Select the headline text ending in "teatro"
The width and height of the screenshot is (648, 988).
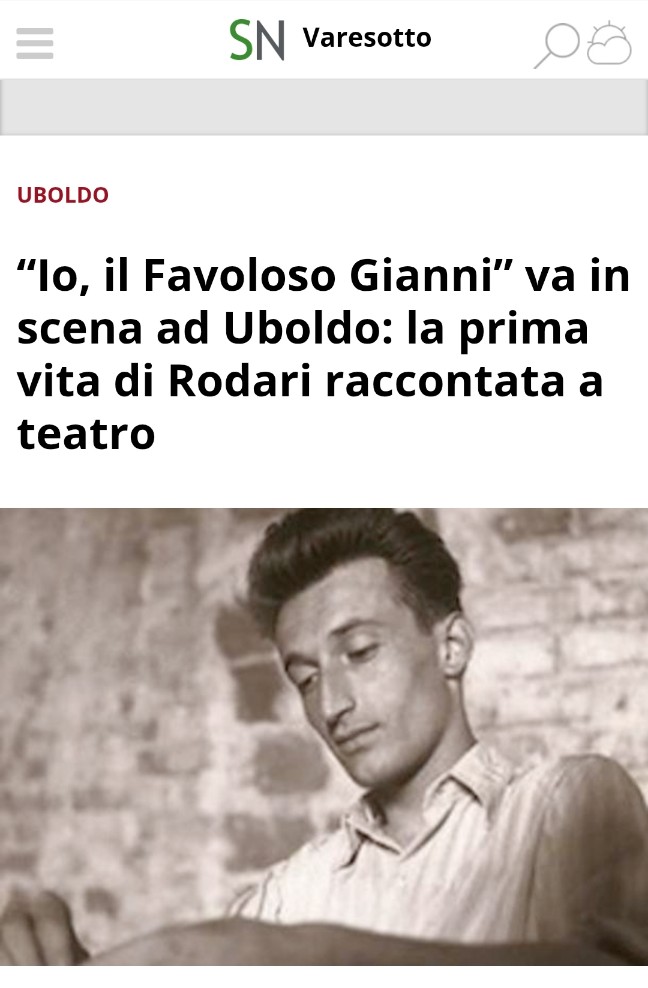(x=323, y=355)
